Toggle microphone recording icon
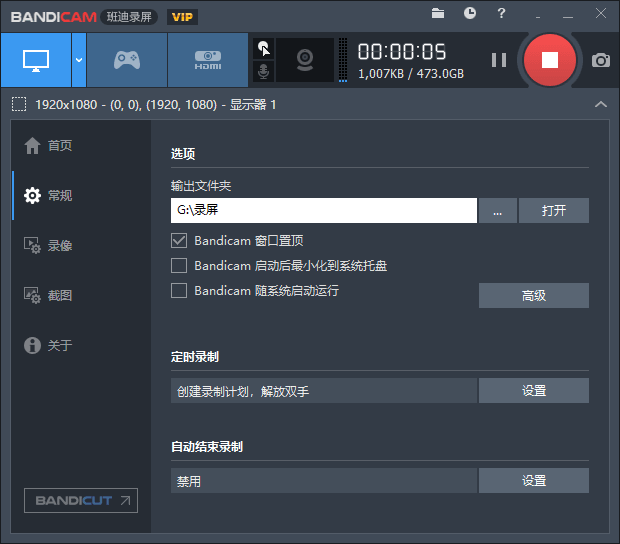The image size is (620, 544). click(264, 72)
